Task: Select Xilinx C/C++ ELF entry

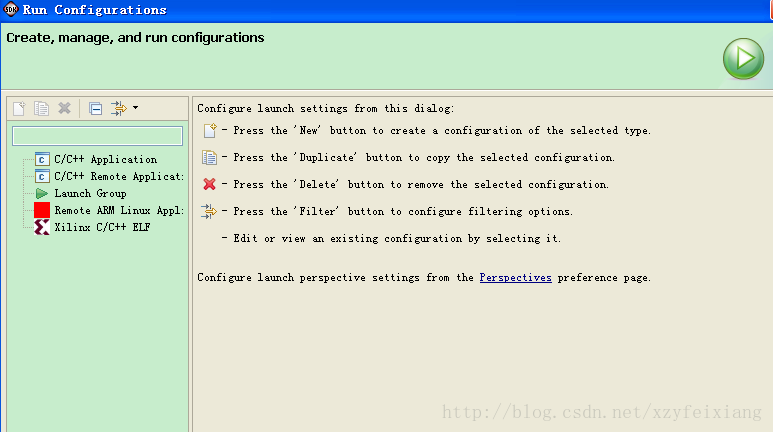Action: click(x=102, y=227)
